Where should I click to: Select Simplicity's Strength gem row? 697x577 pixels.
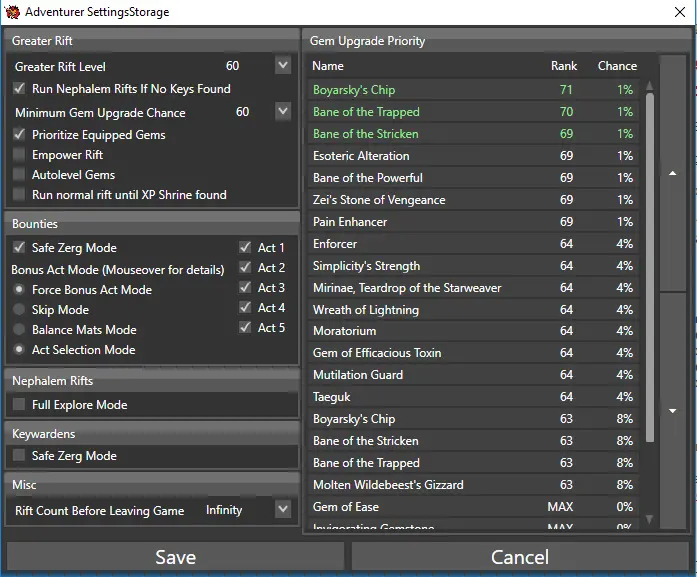coord(473,266)
